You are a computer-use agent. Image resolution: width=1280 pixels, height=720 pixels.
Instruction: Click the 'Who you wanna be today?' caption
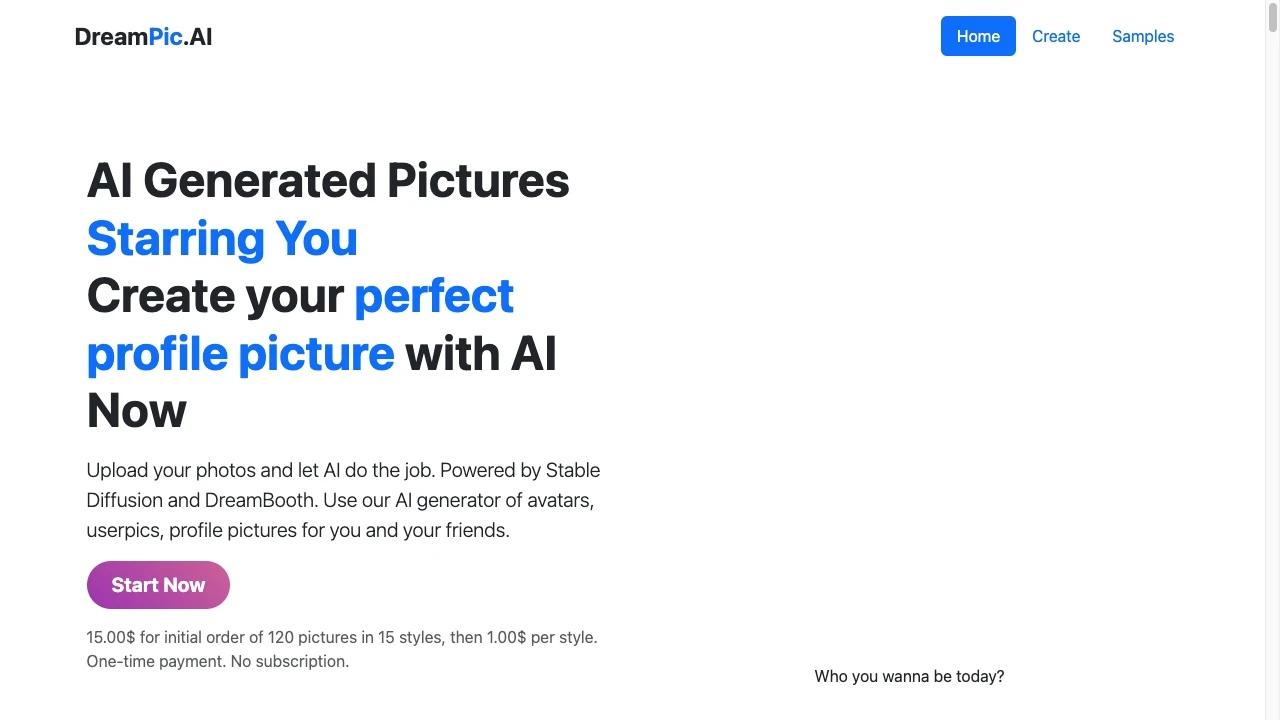point(909,676)
